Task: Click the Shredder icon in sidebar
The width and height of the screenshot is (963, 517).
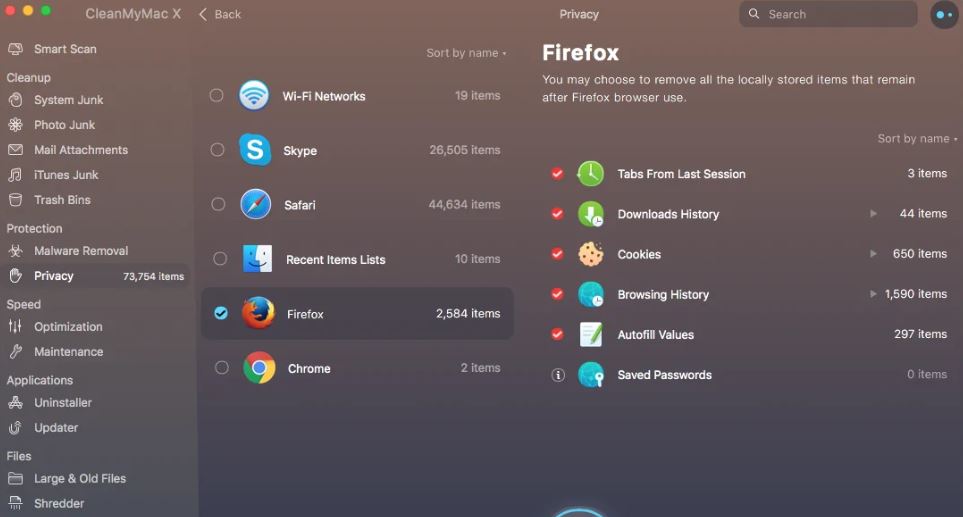Action: [x=15, y=503]
